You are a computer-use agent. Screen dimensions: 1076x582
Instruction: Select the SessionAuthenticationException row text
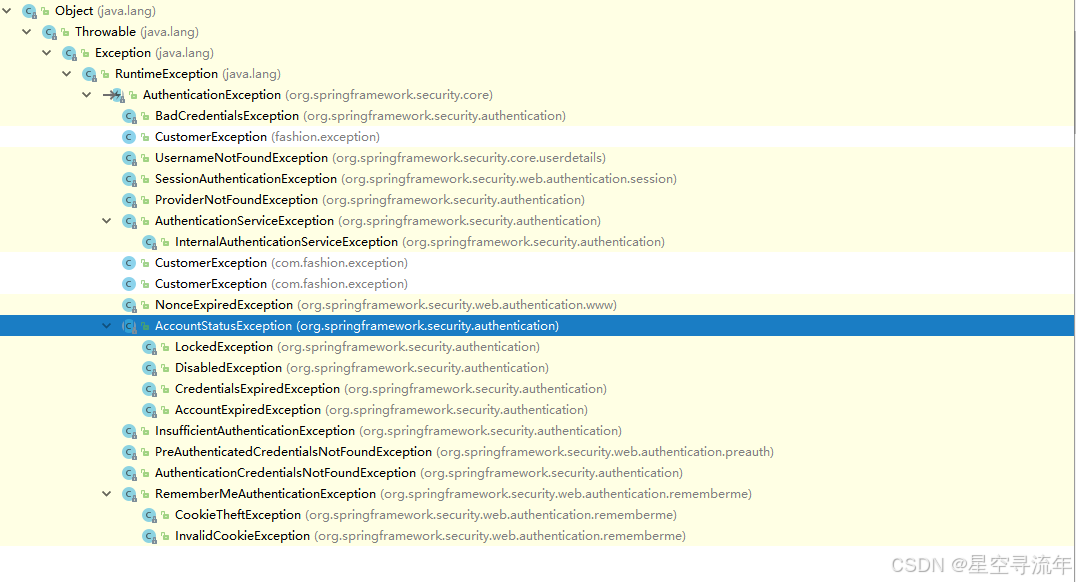pos(416,178)
